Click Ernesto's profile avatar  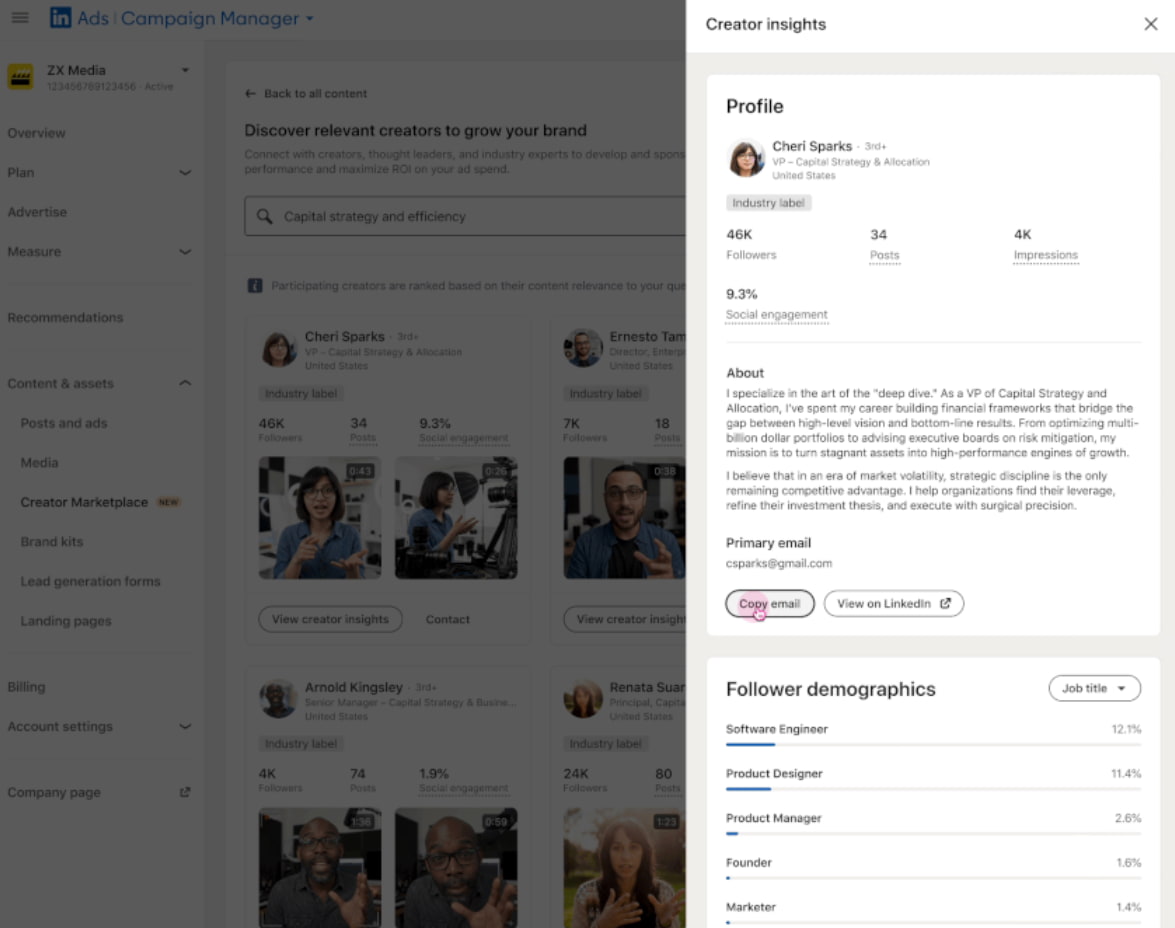[583, 348]
